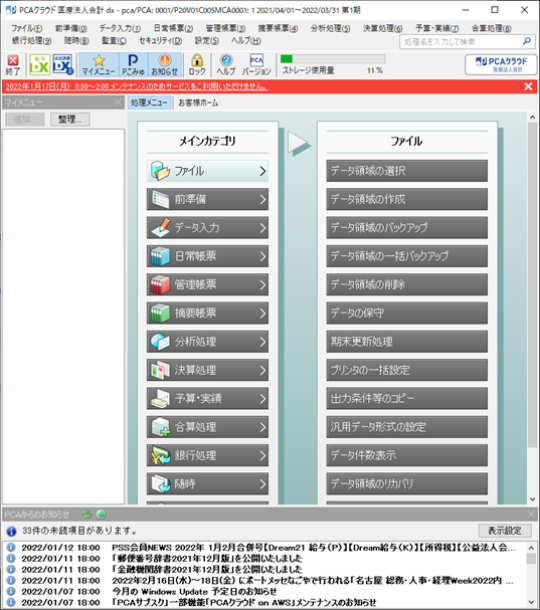
Task: Open the 郵便番号辞書2021年12月版 notice row
Action: [x=265, y=558]
